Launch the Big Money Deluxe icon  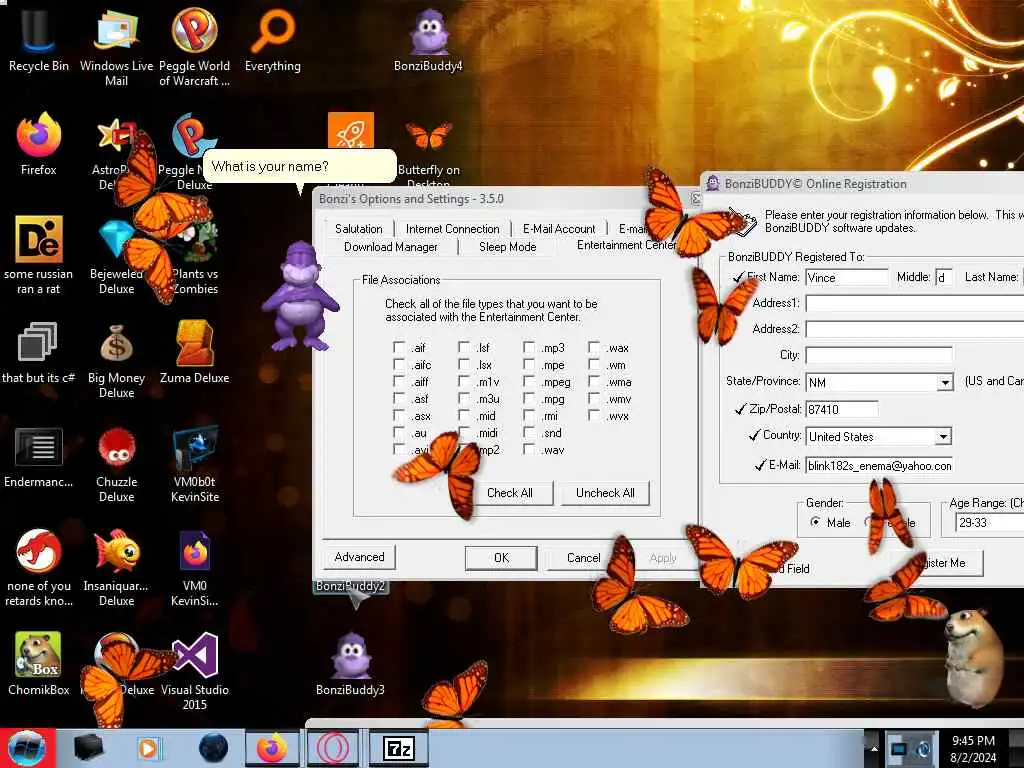click(116, 359)
